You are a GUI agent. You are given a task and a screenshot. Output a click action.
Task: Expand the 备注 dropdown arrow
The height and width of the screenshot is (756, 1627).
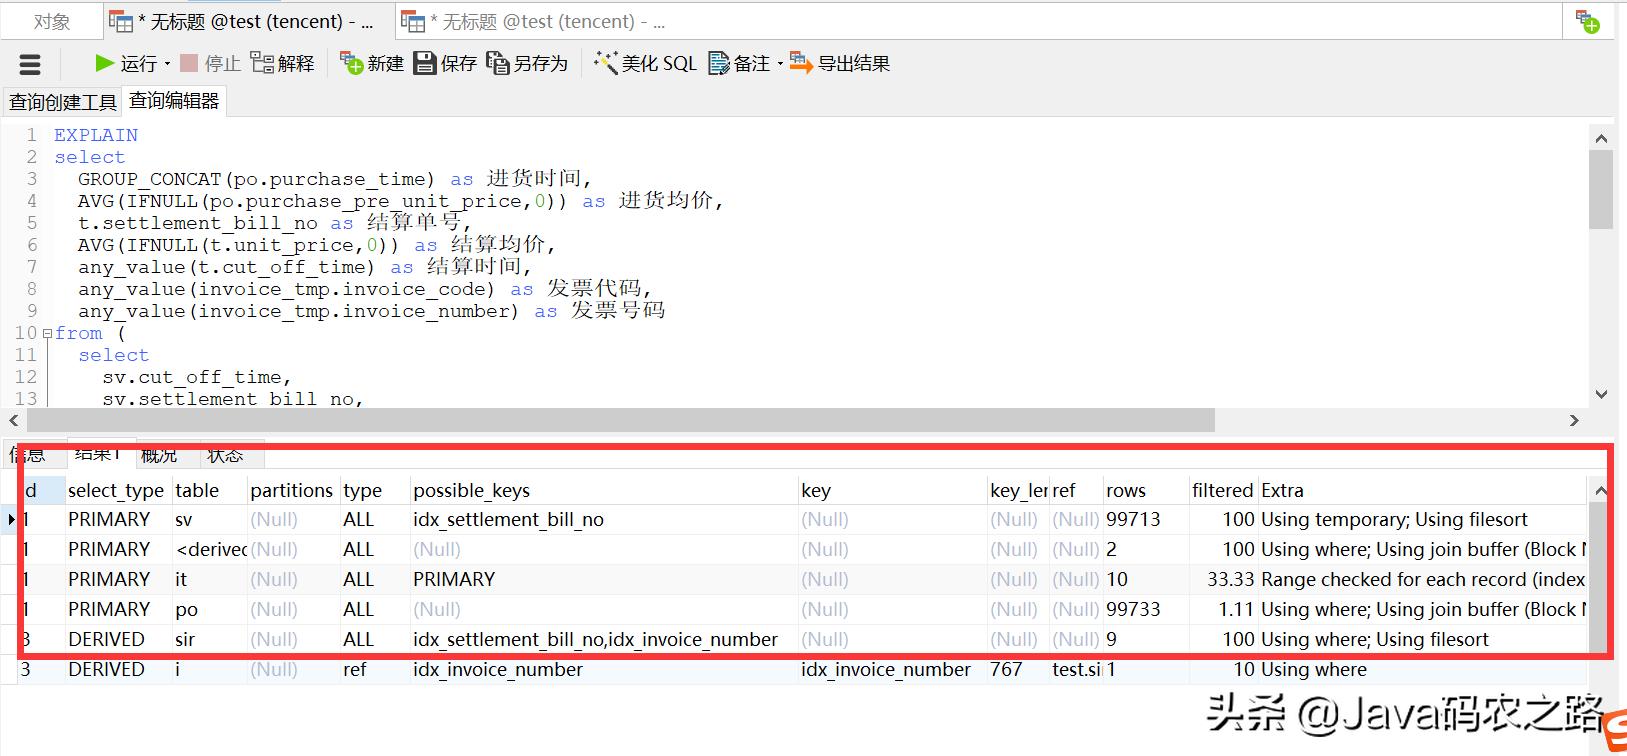click(779, 64)
